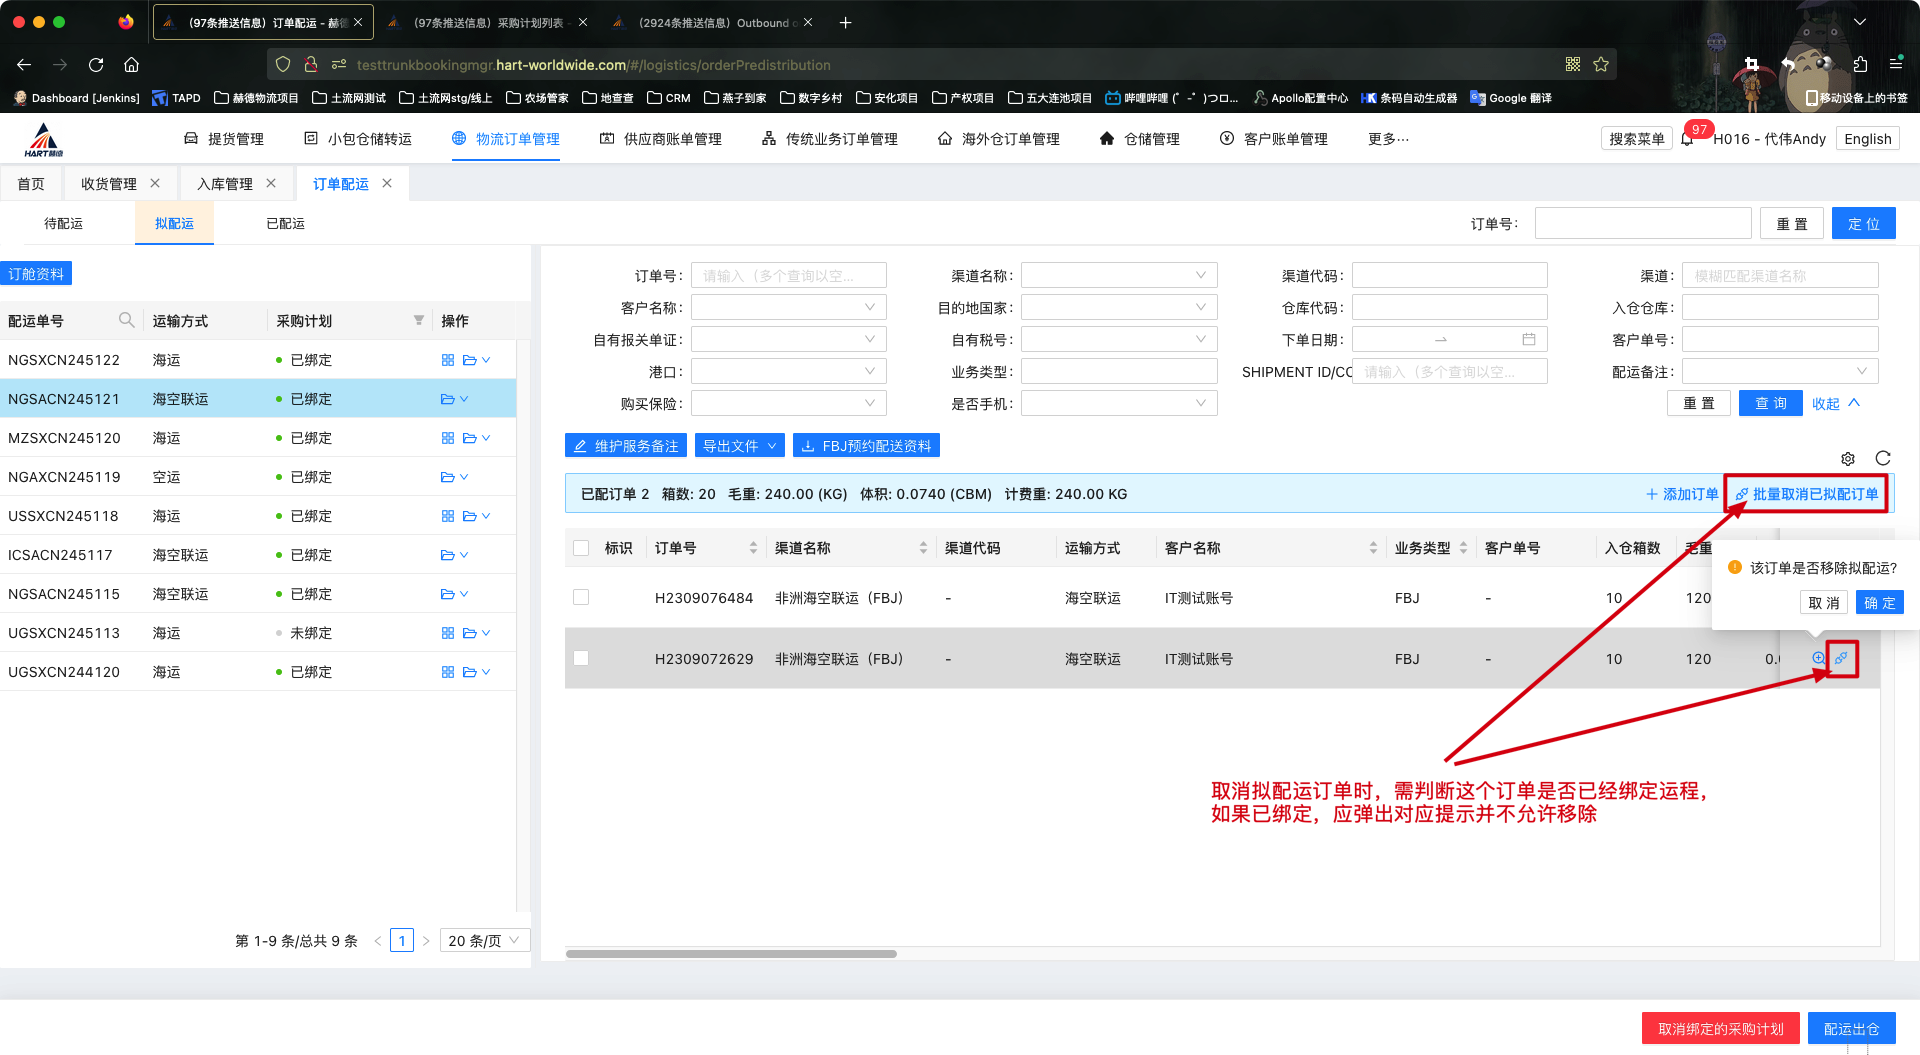The height and width of the screenshot is (1055, 1920).
Task: Expand the 目的地国家 dropdown
Action: point(1118,308)
